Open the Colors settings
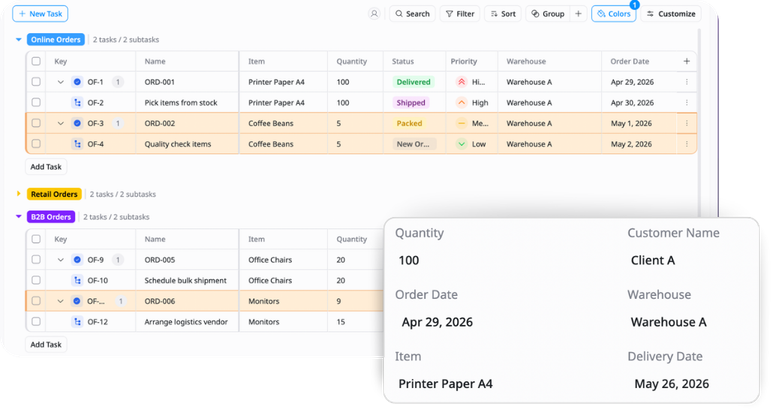 pyautogui.click(x=614, y=14)
